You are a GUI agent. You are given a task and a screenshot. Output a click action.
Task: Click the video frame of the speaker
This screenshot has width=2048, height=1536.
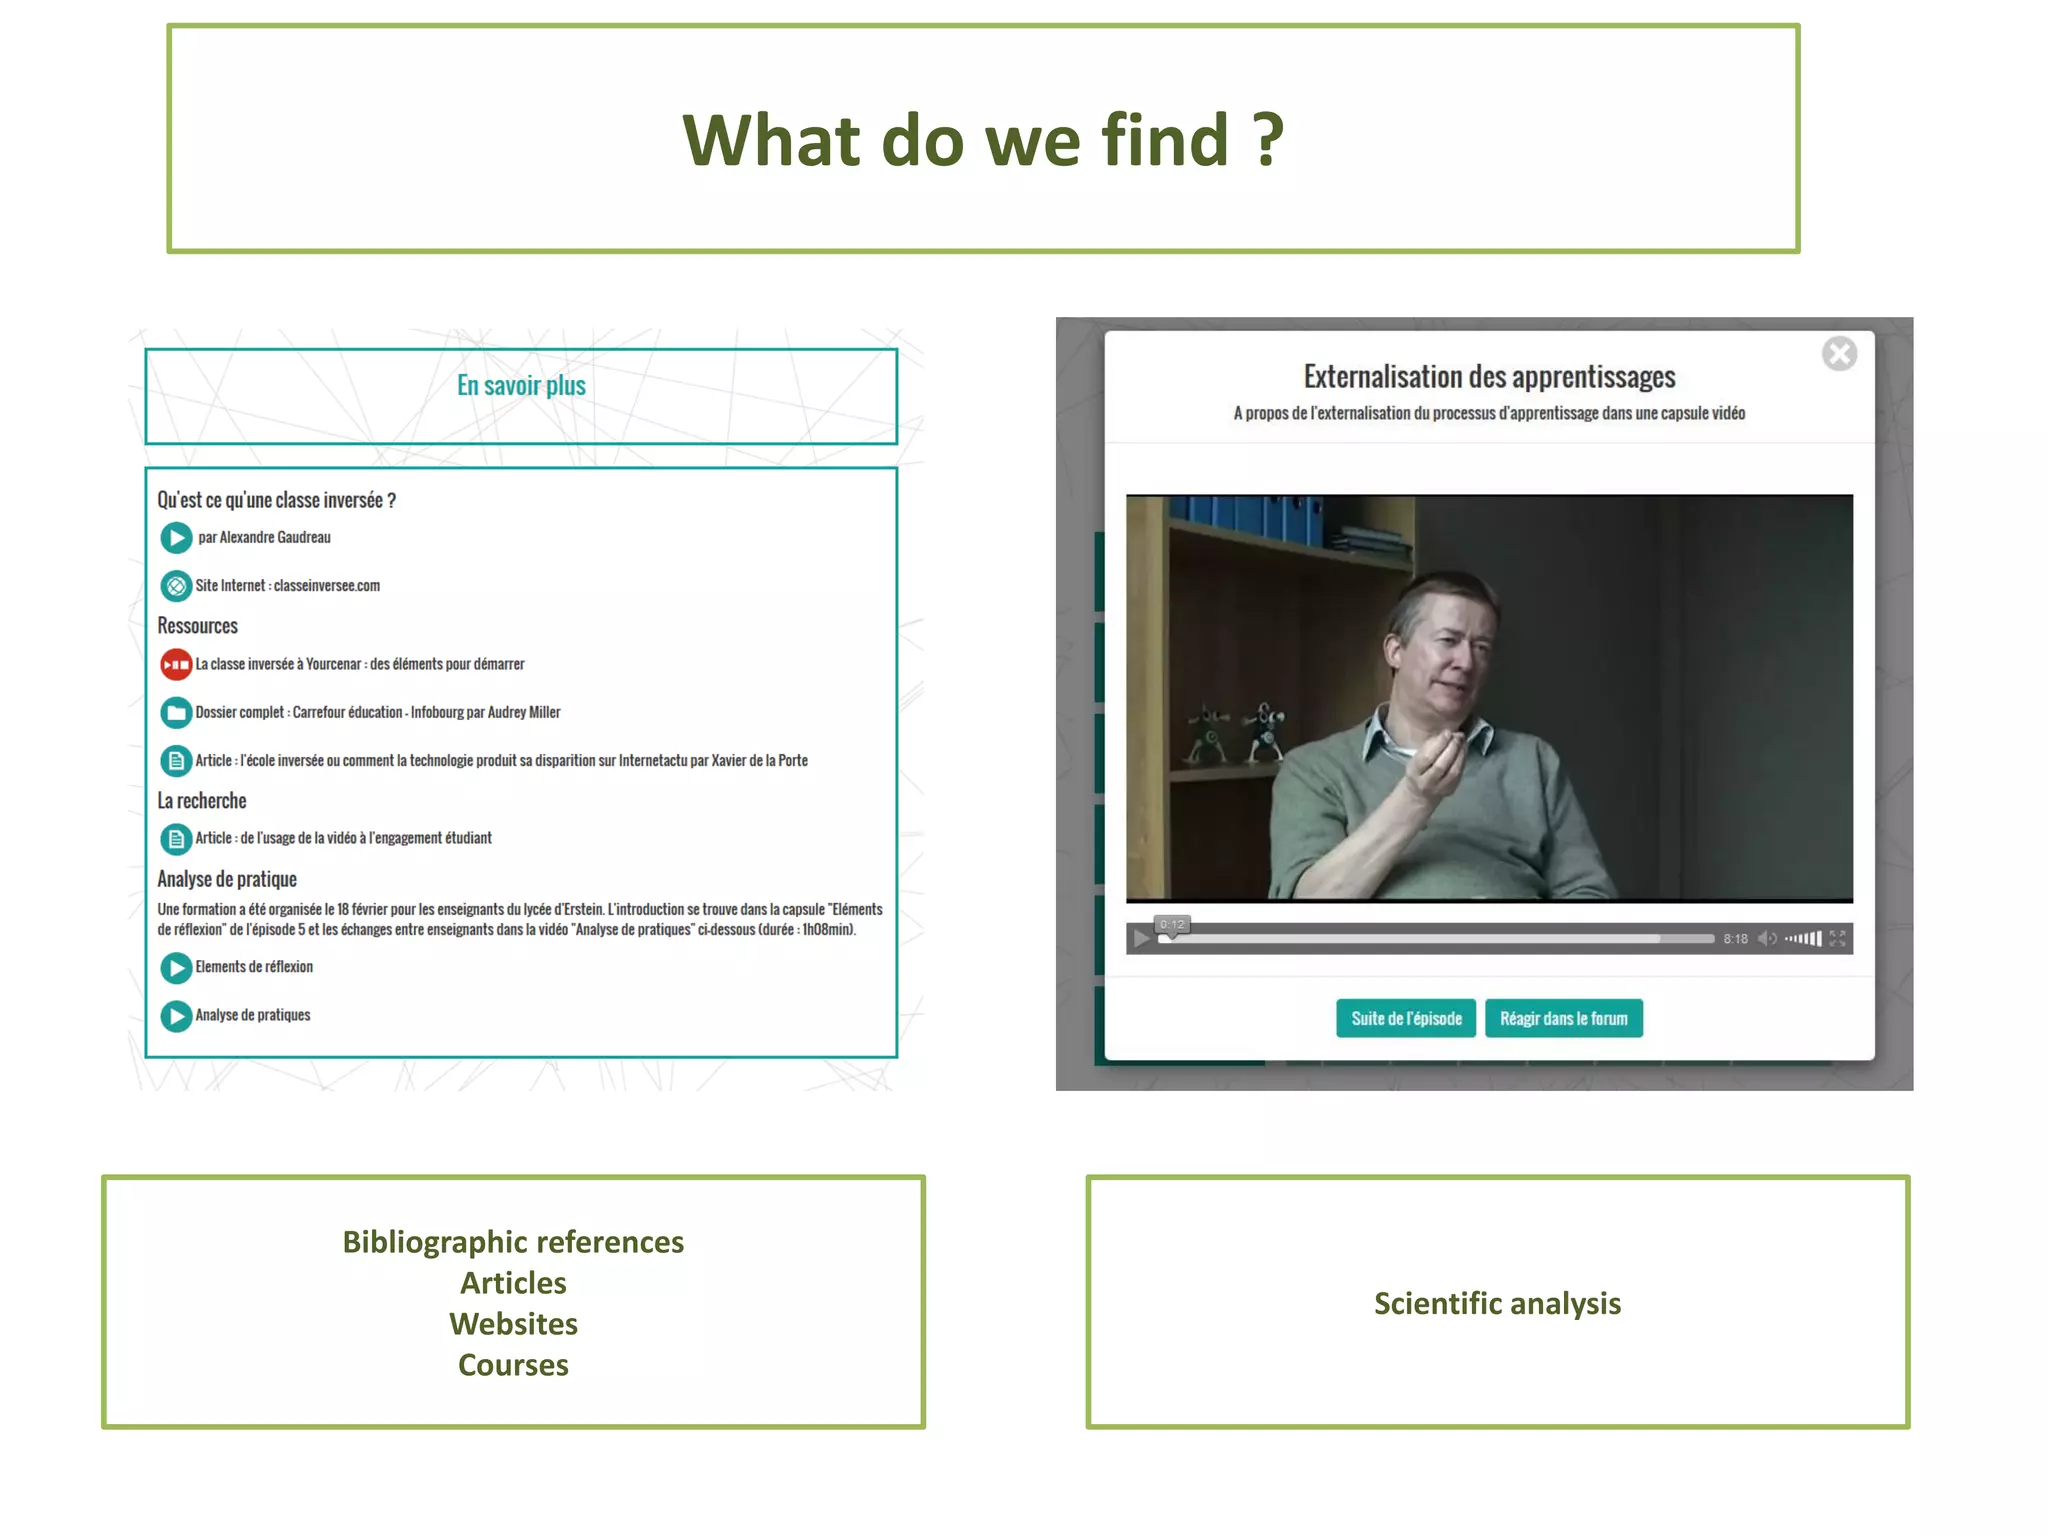pyautogui.click(x=1489, y=698)
